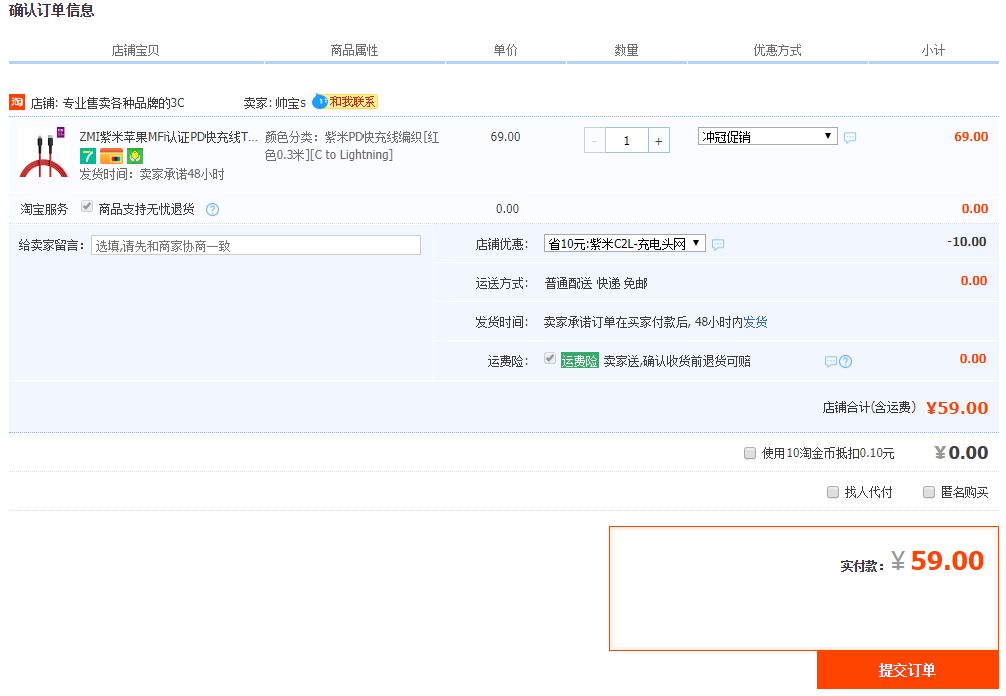Click the unit price 69.00
The height and width of the screenshot is (696, 1006).
point(506,137)
